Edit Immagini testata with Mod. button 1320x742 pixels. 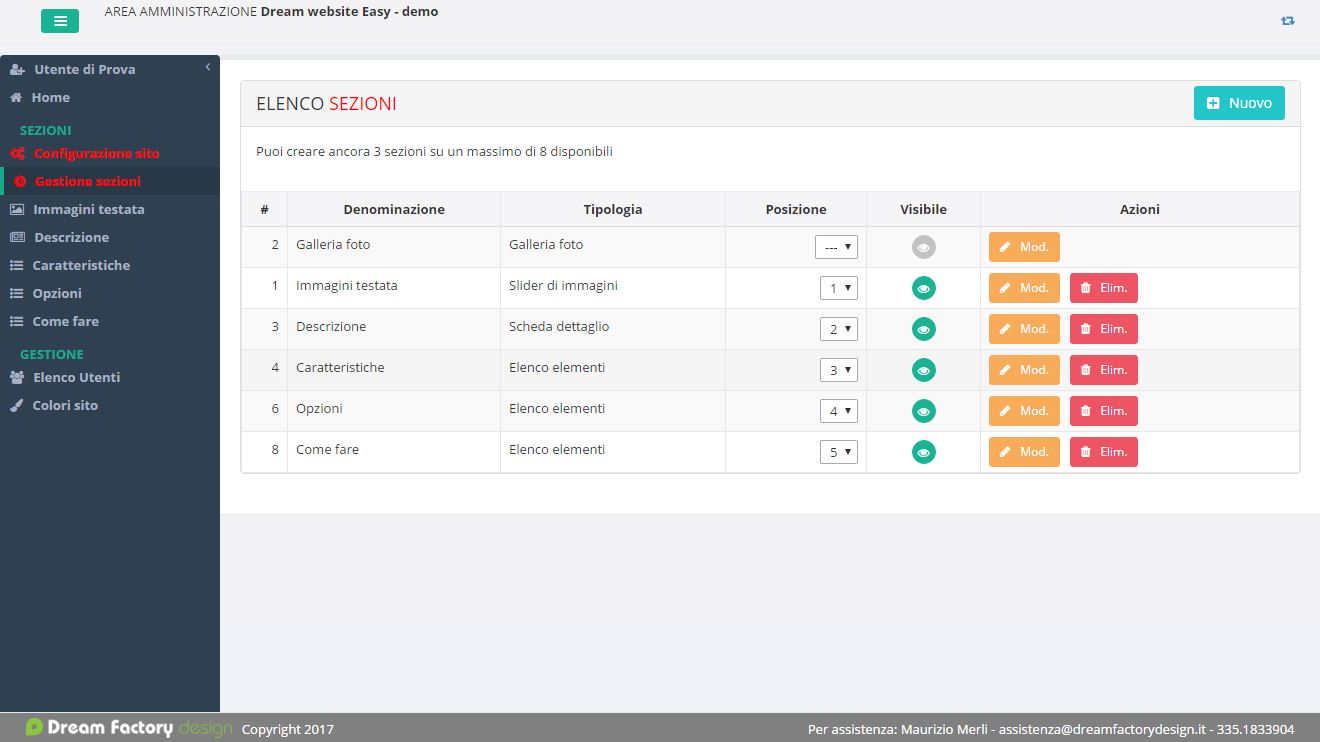[1024, 288]
